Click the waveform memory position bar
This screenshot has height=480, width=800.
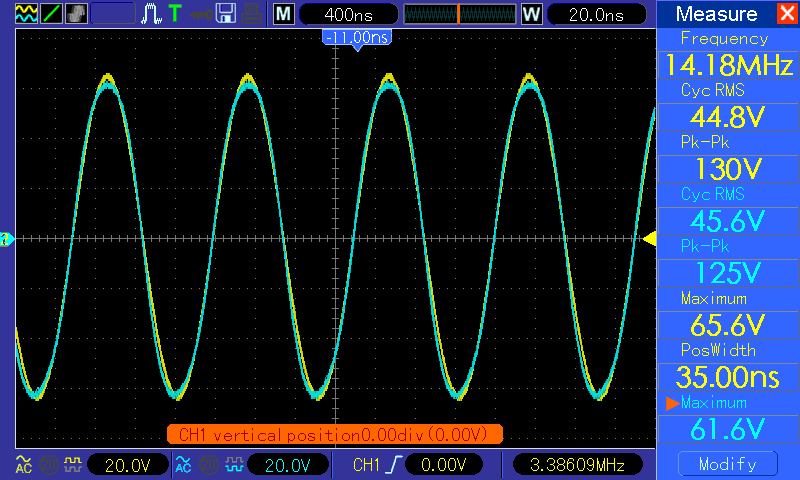coord(458,14)
